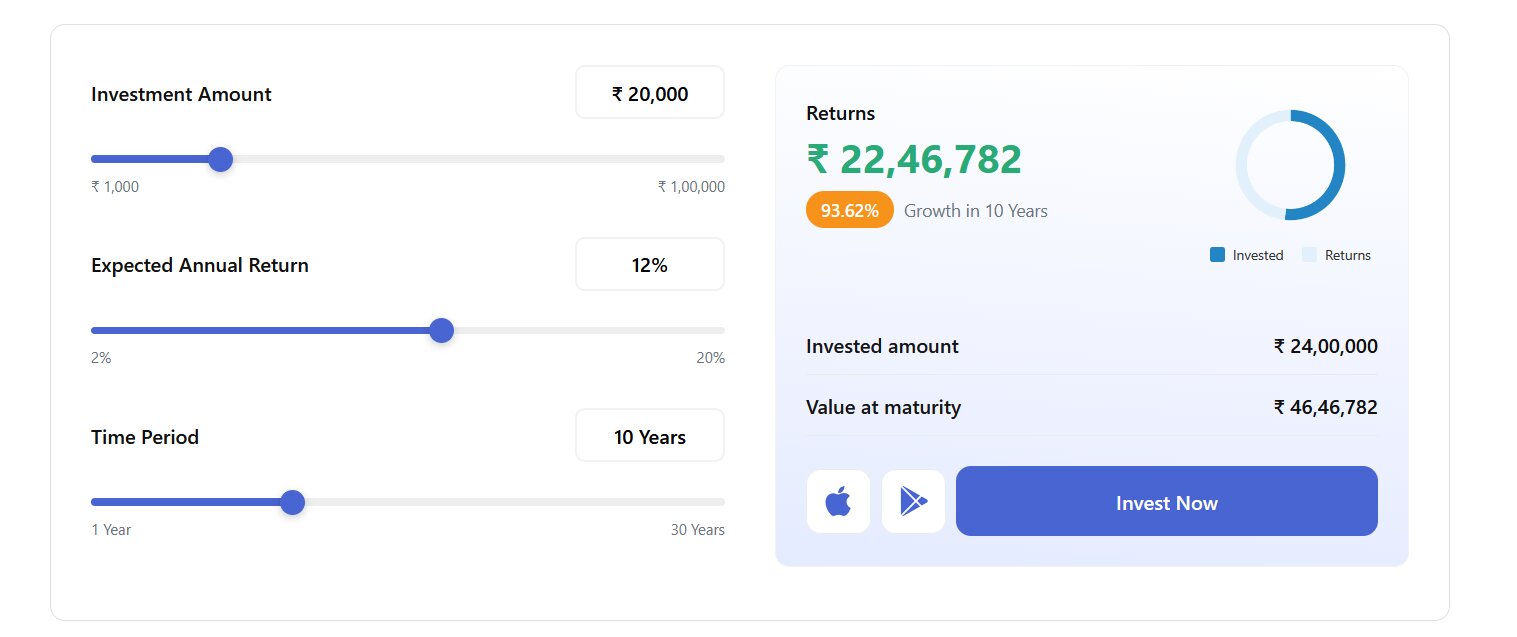
Task: Click the Investment Amount slider handle
Action: click(220, 159)
